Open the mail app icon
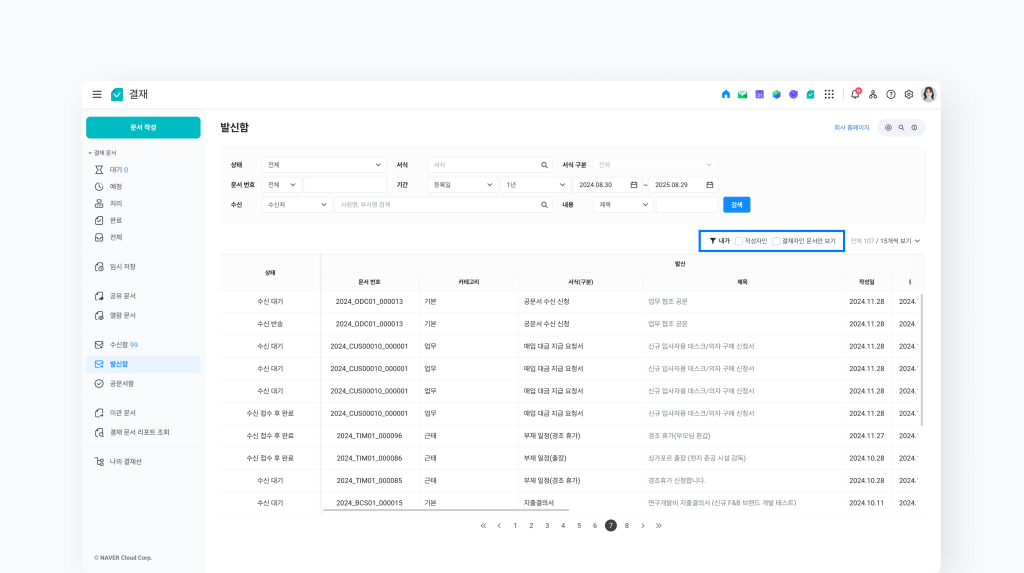The width and height of the screenshot is (1024, 573). point(742,94)
